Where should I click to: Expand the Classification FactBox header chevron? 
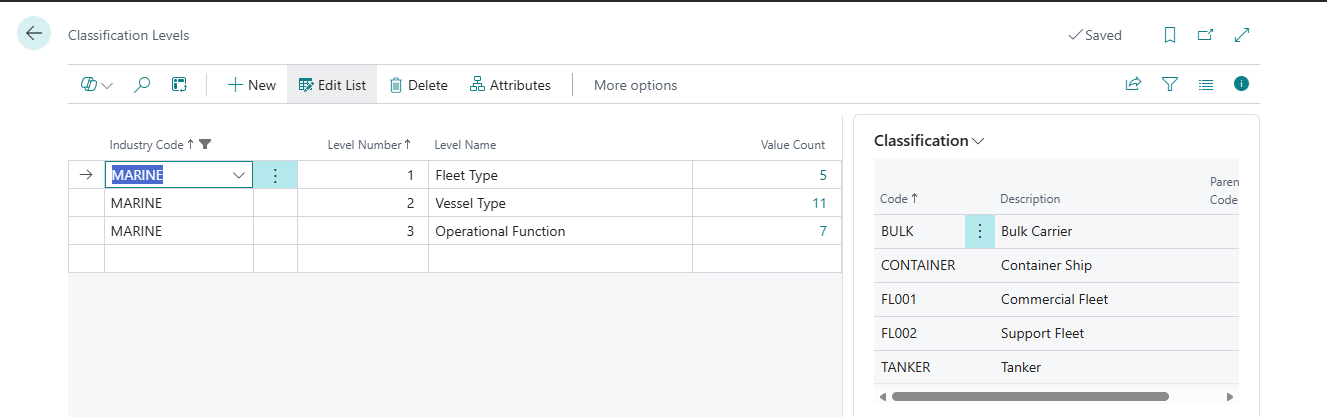[x=978, y=141]
